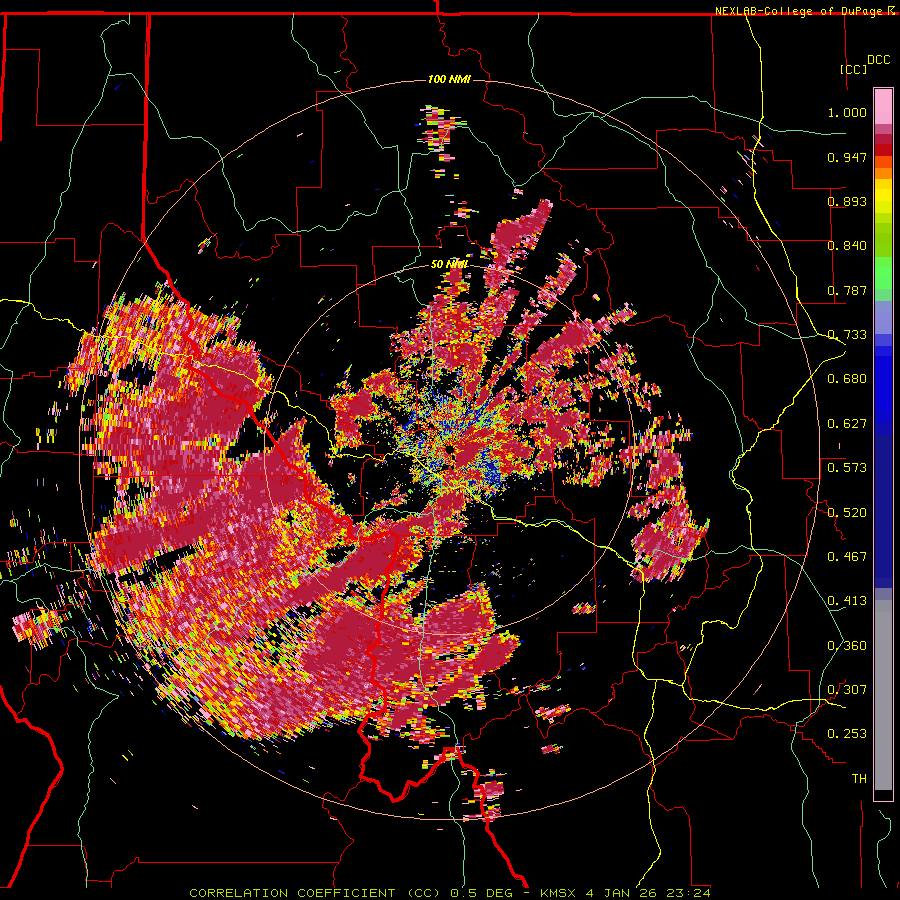The height and width of the screenshot is (900, 900).
Task: Click the 0.307 legend value
Action: 847,690
